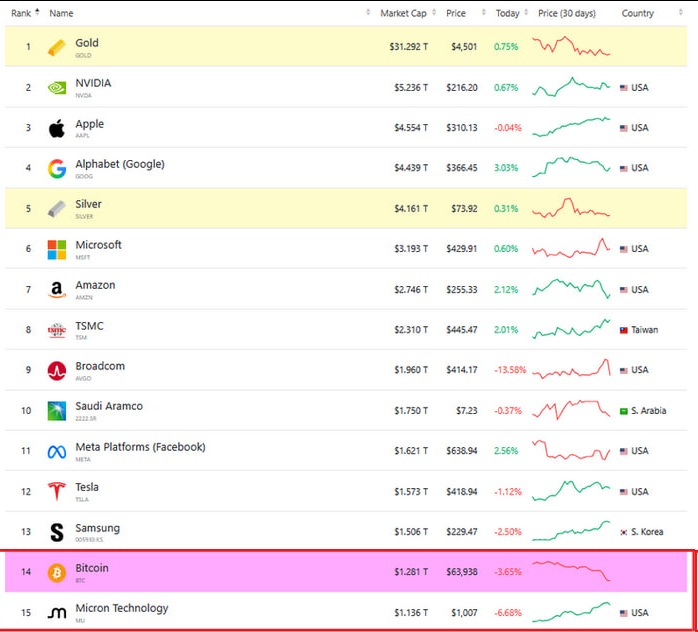Click the Samsung S logo icon
The height and width of the screenshot is (632, 698).
point(57,532)
